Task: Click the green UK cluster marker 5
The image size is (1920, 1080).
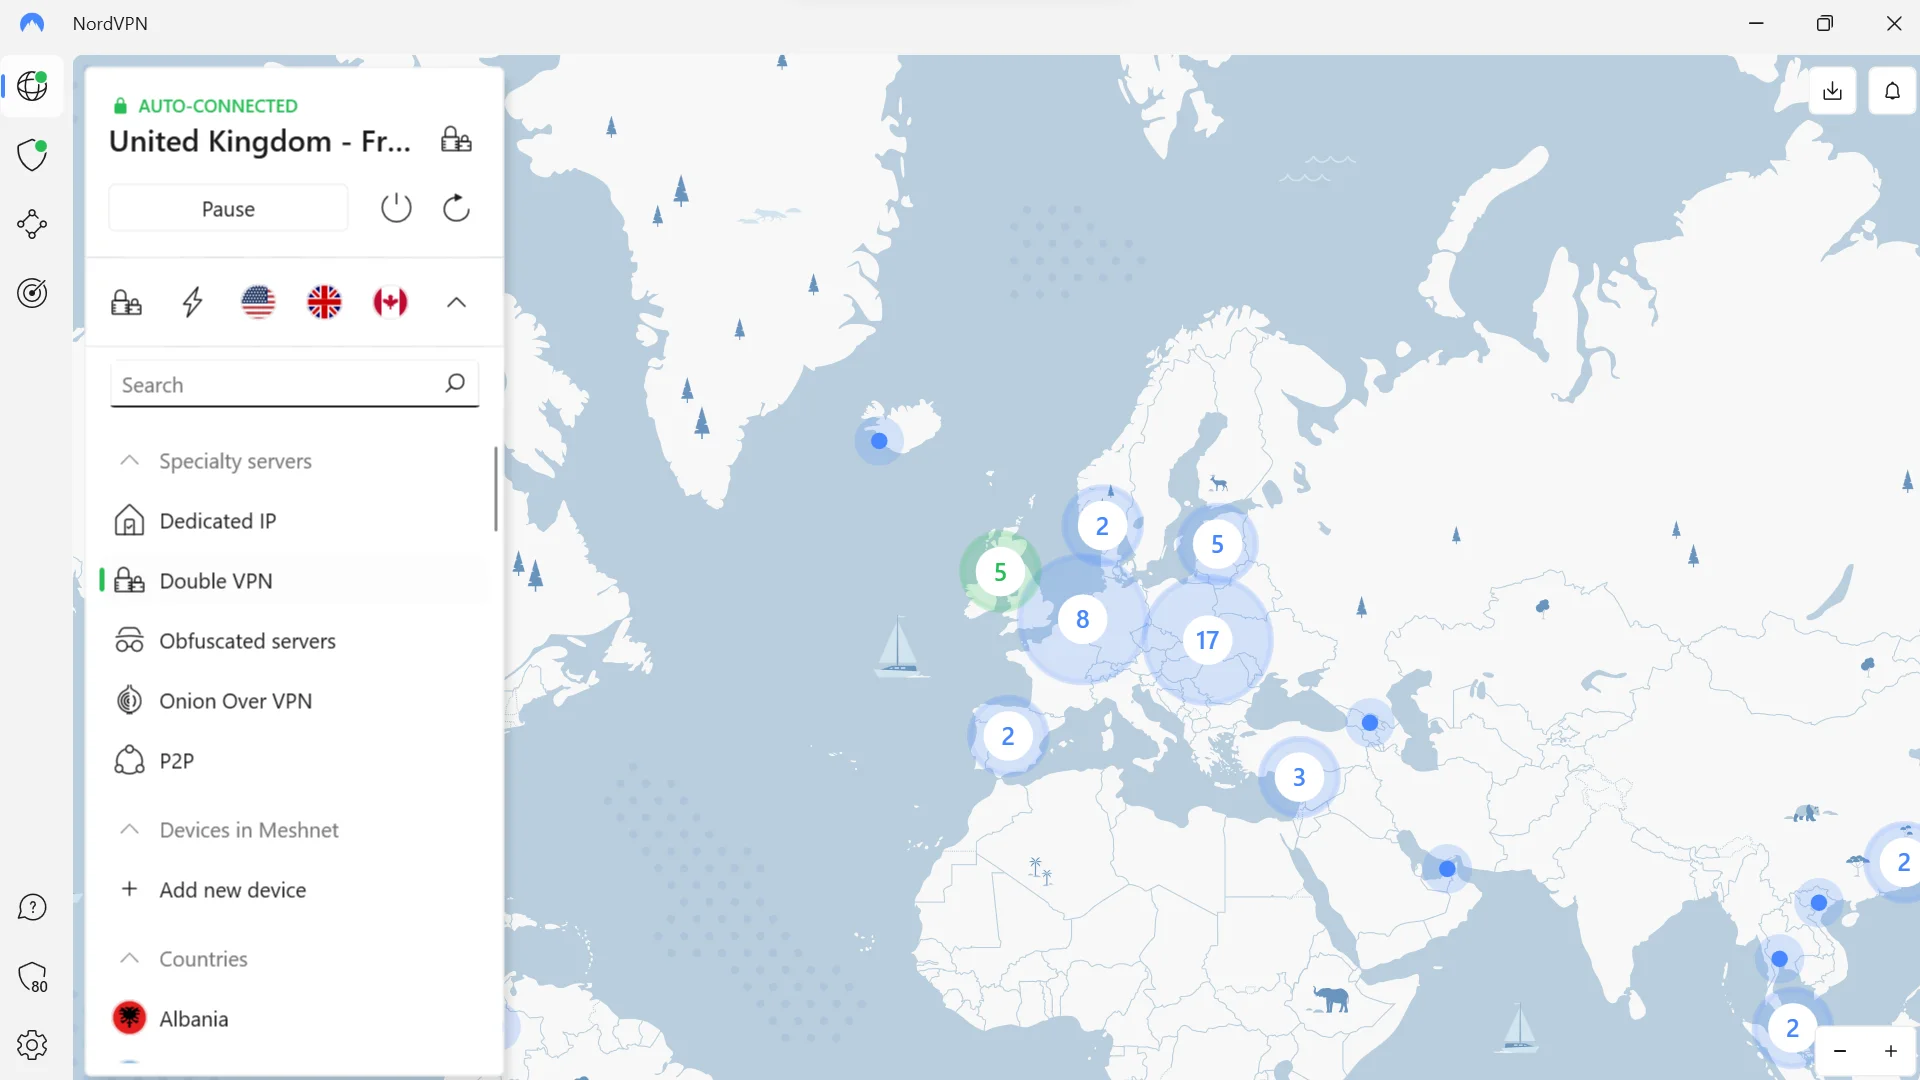Action: (x=1000, y=572)
